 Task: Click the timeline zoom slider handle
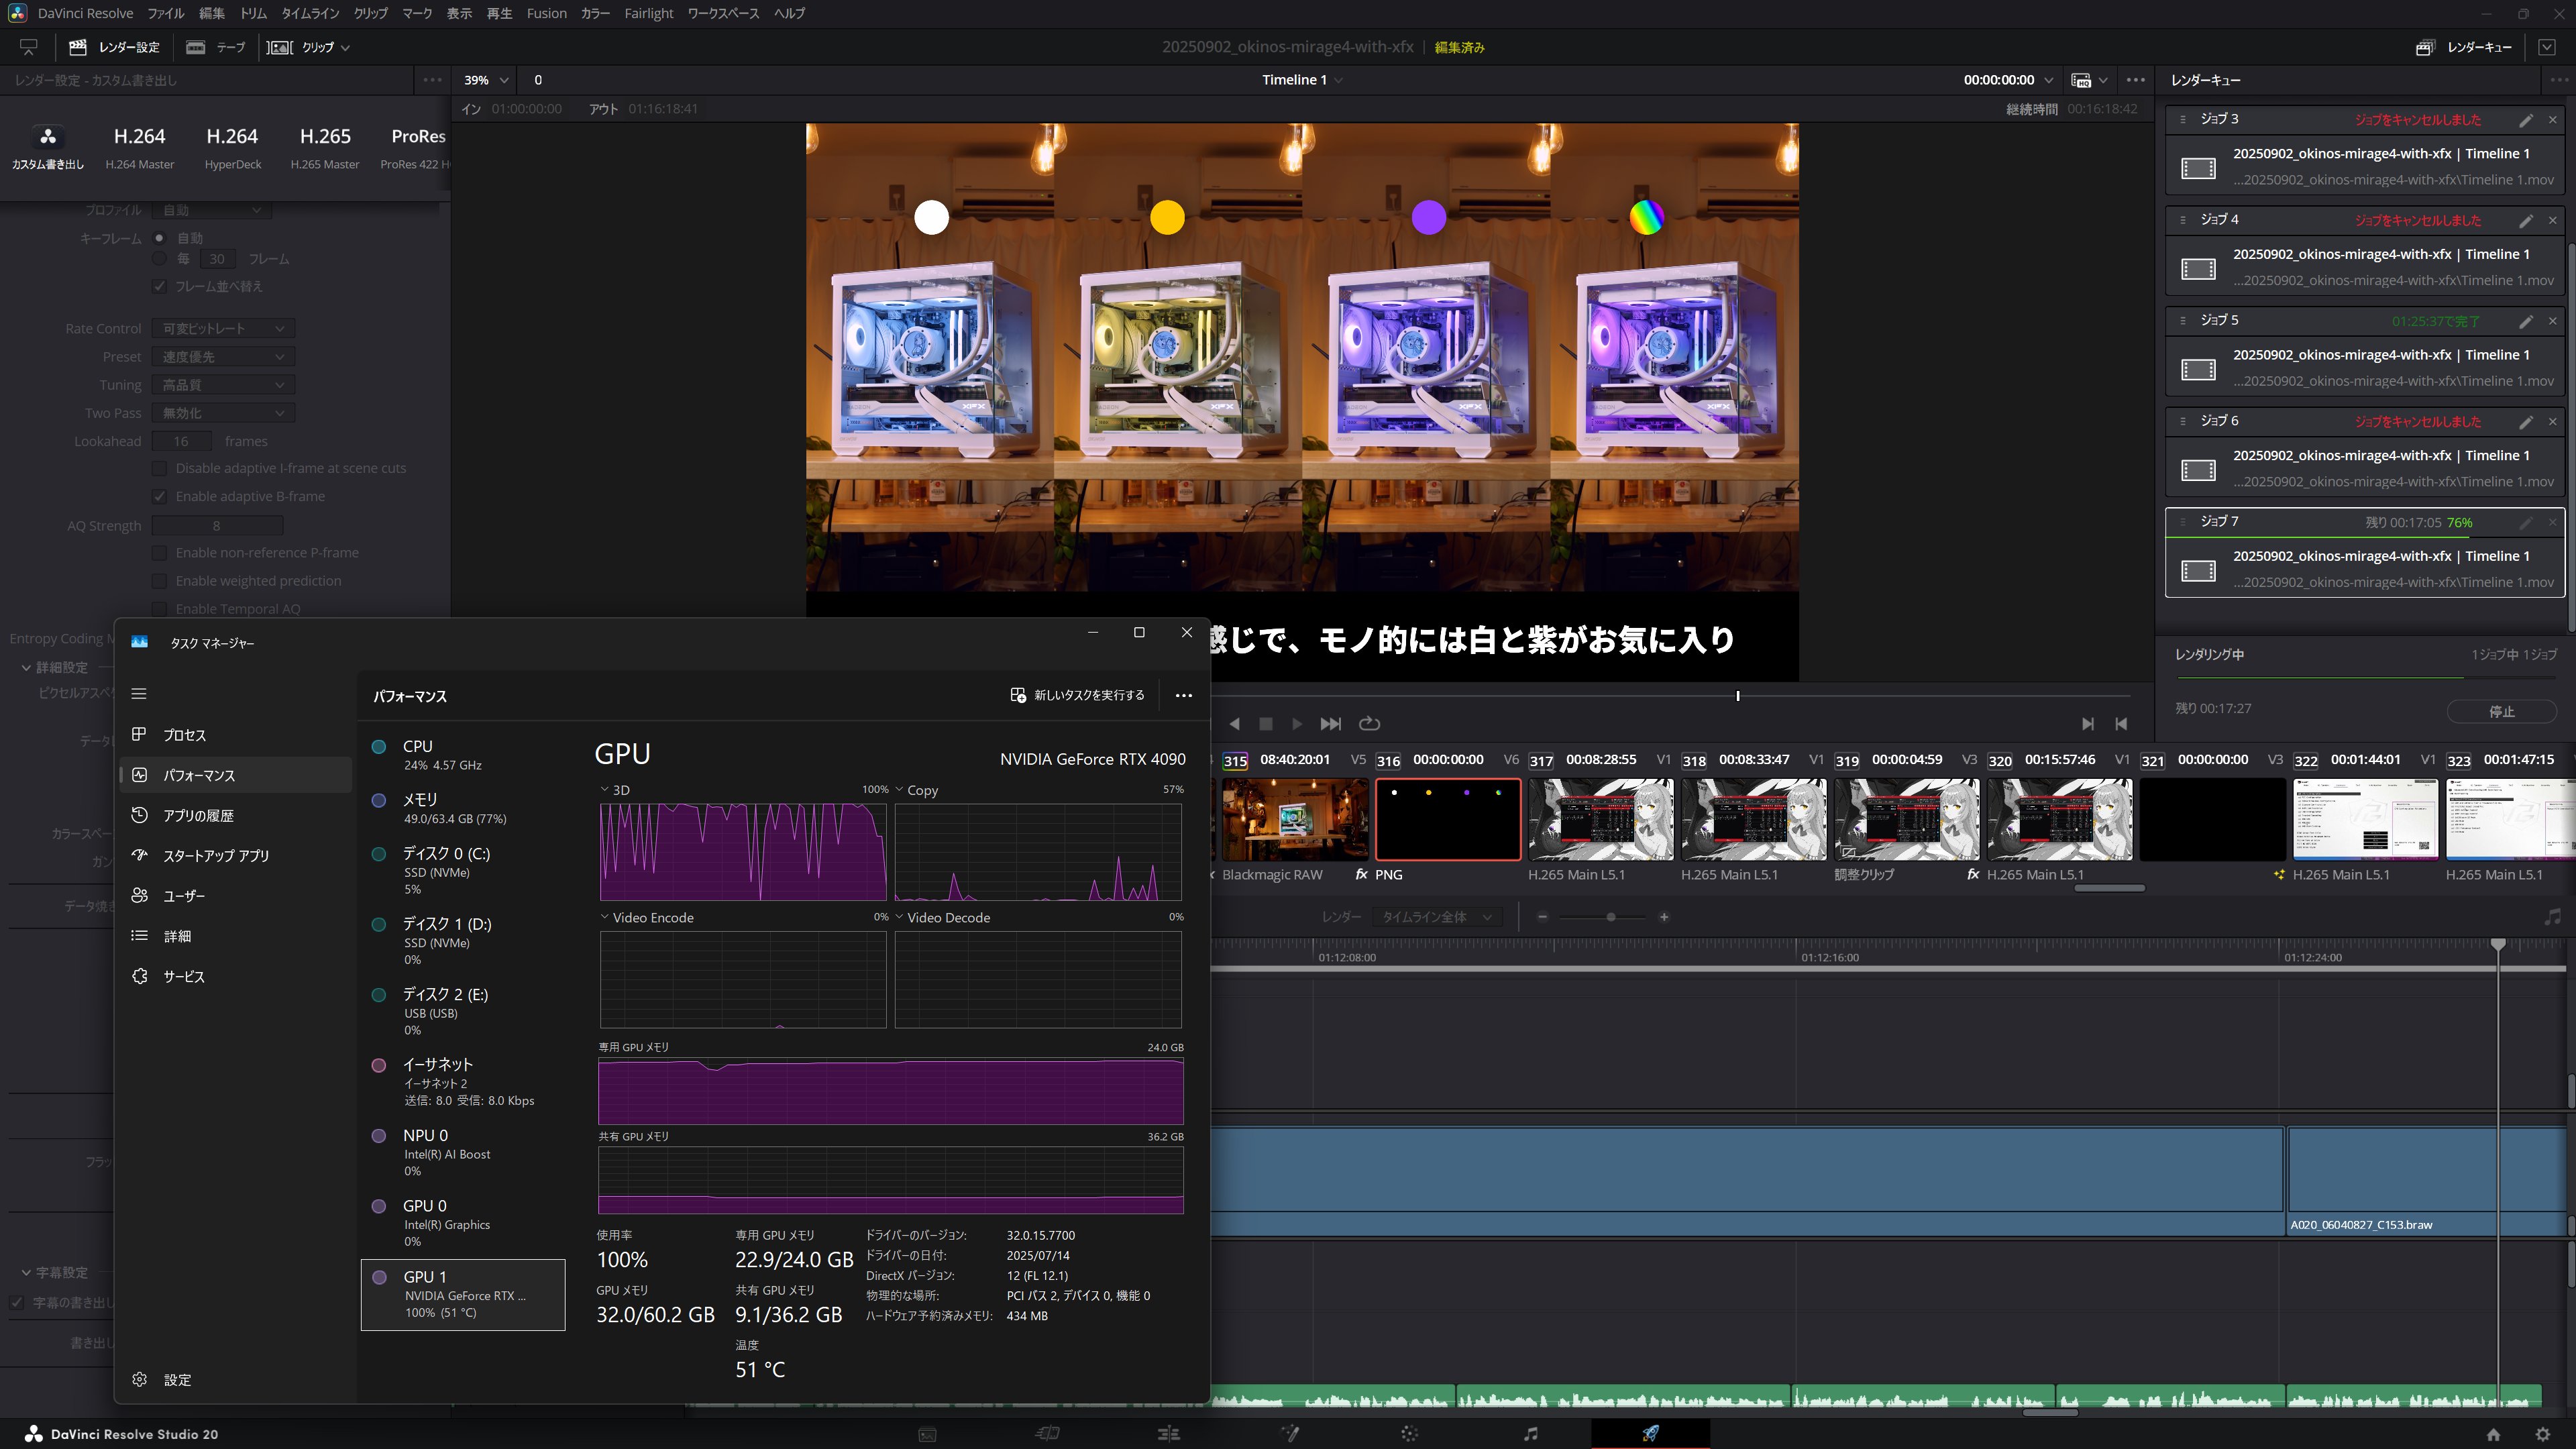[1610, 917]
